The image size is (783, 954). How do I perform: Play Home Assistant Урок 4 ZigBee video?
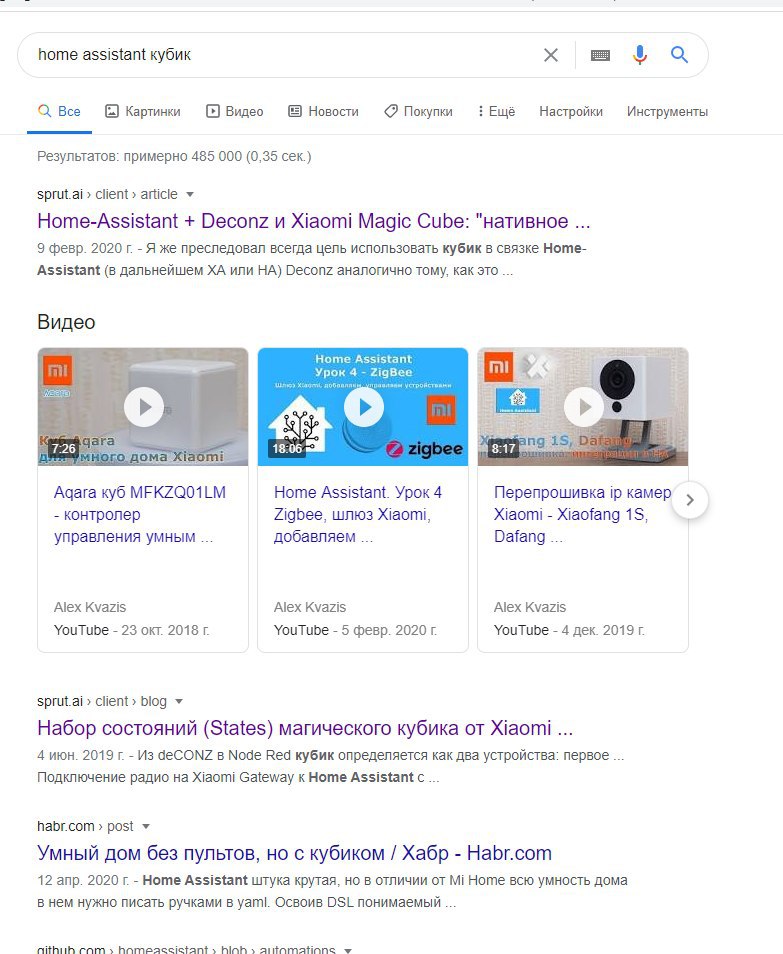pyautogui.click(x=363, y=406)
